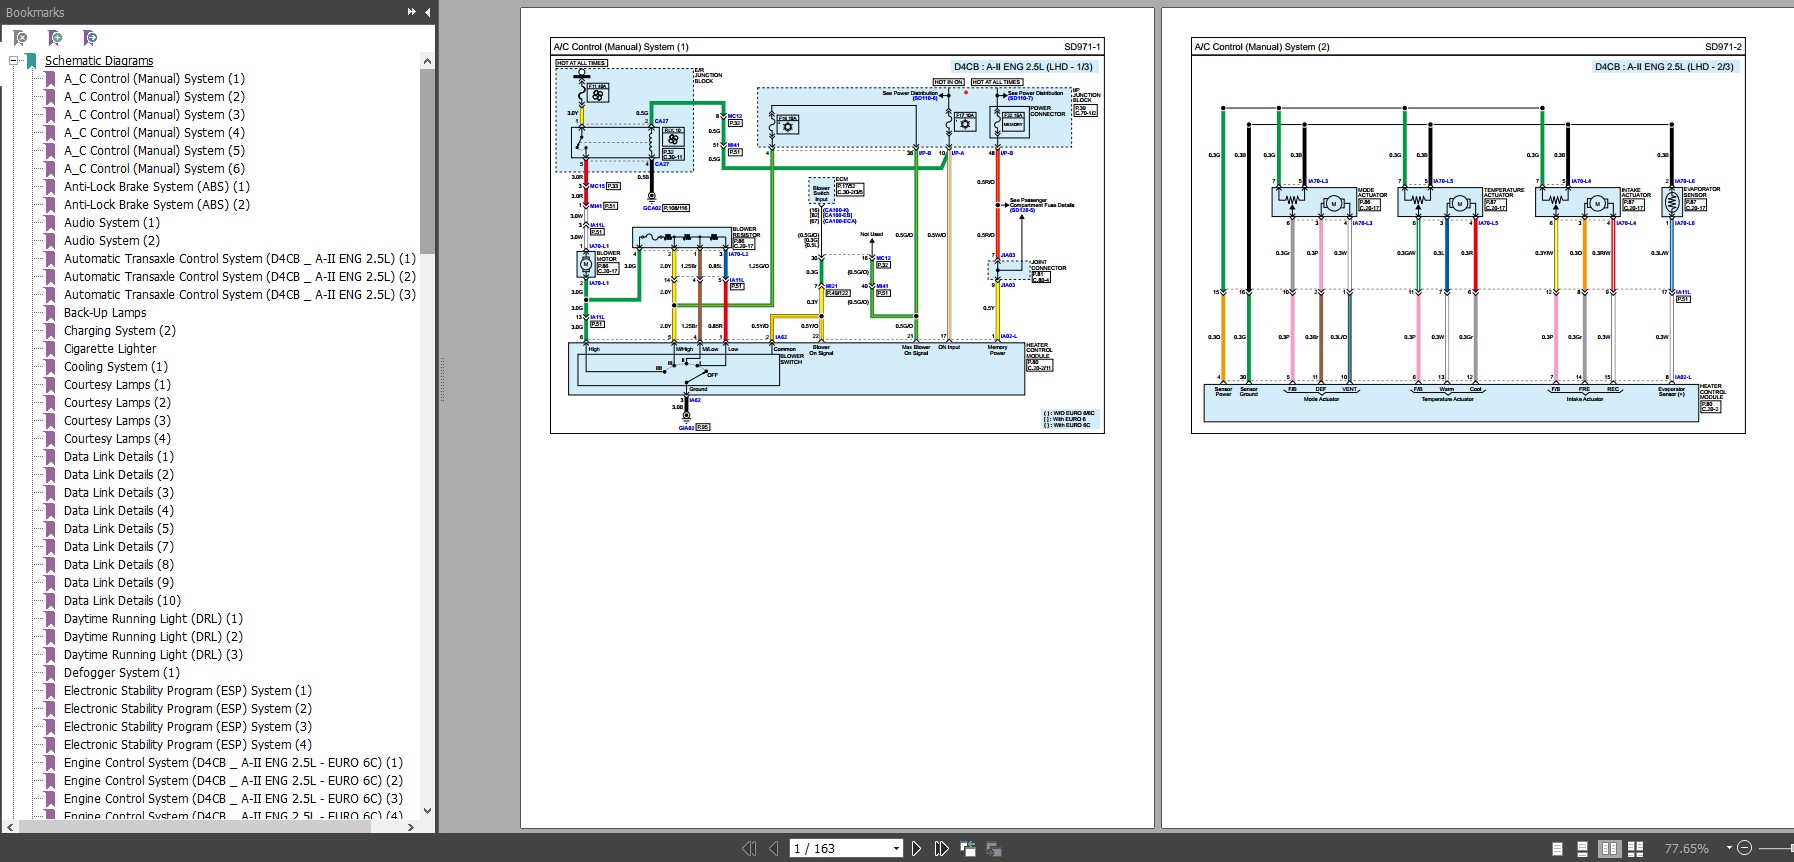Switch to single page view mode

[1557, 848]
